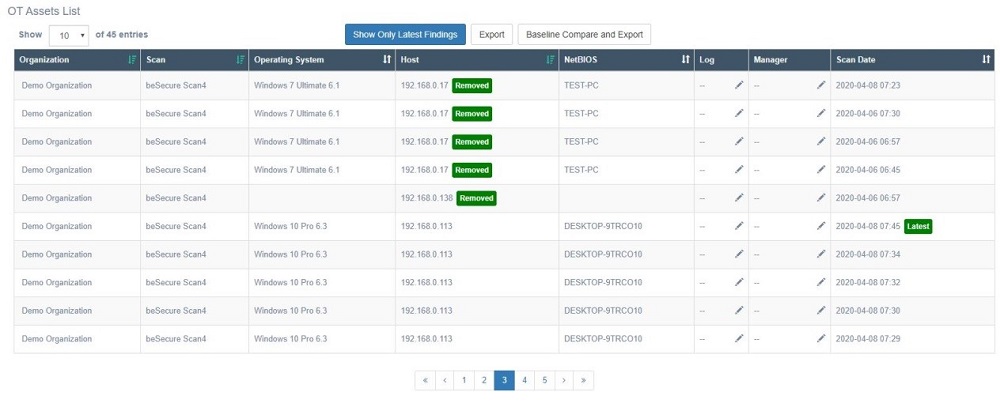Viewport: 1000px width, 403px height.
Task: Go to page 4 in pagination
Action: pos(524,380)
